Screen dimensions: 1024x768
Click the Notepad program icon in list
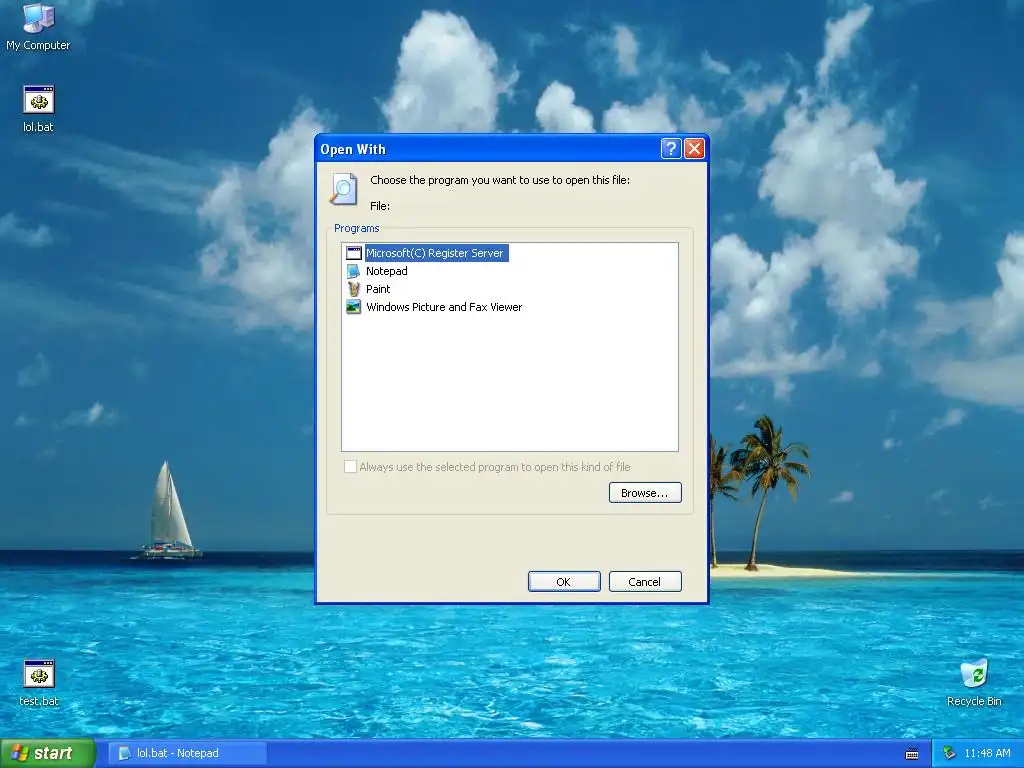click(x=353, y=271)
